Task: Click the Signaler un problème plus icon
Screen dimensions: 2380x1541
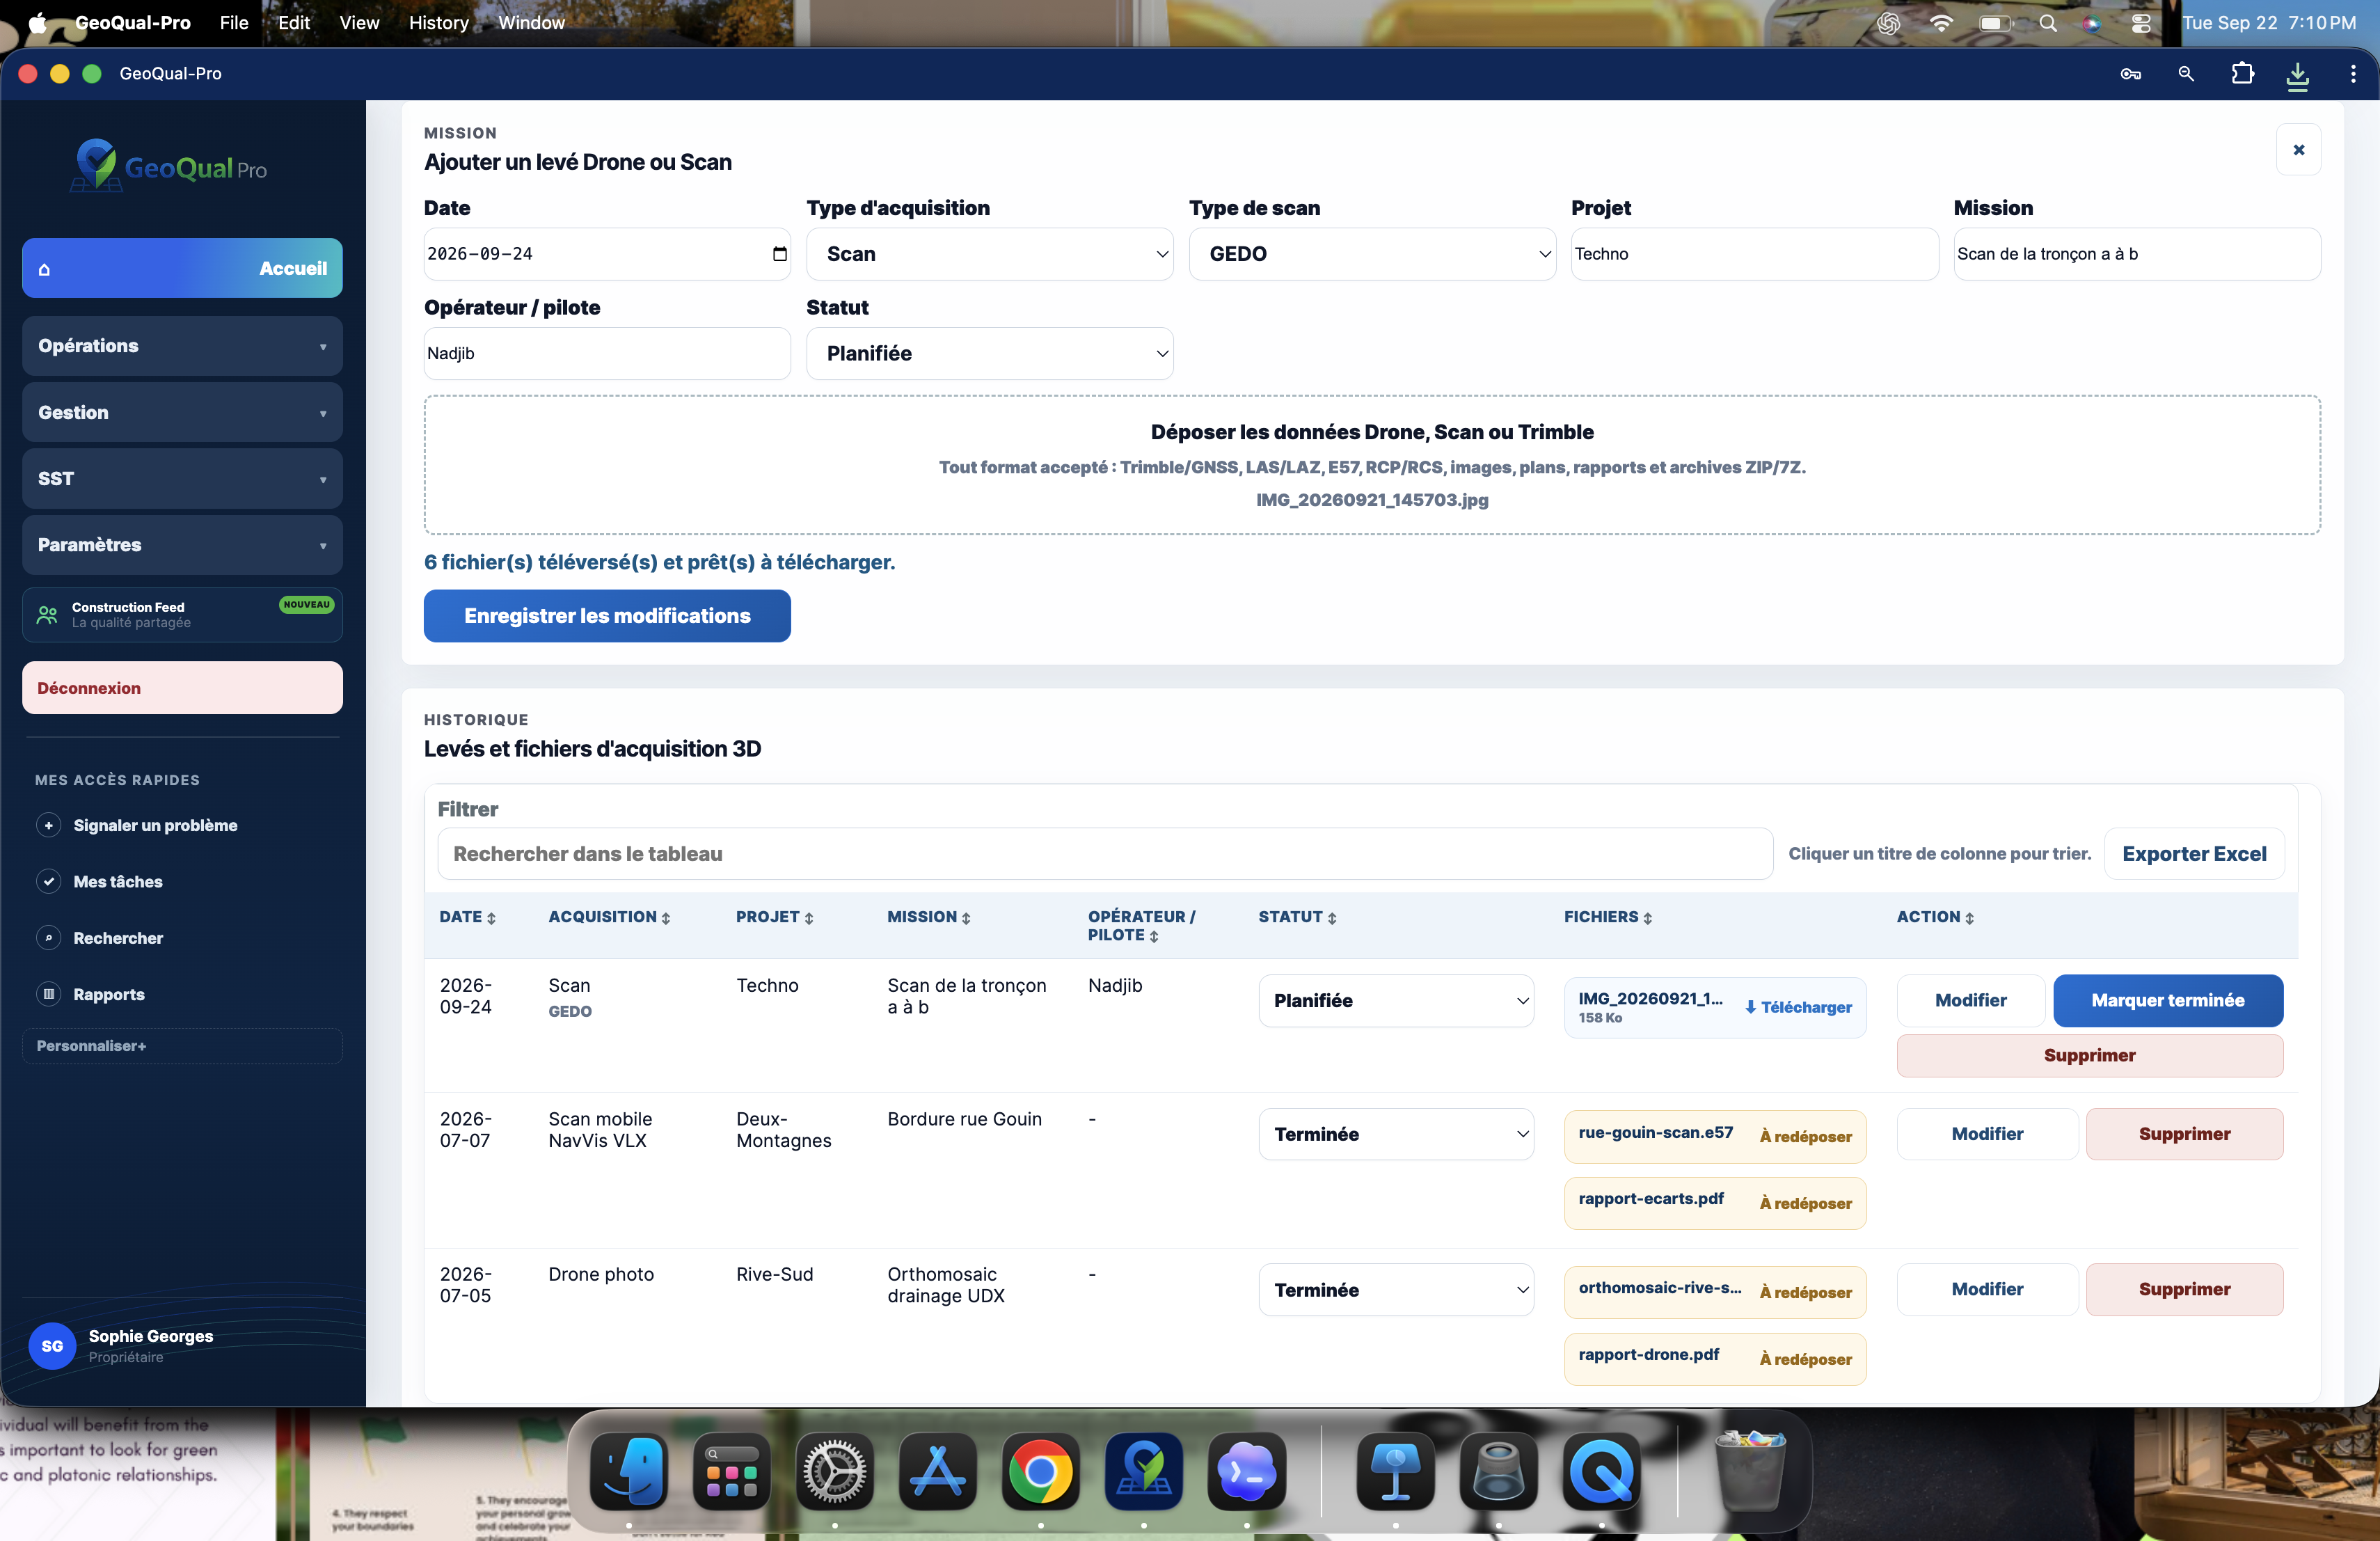Action: click(48, 825)
